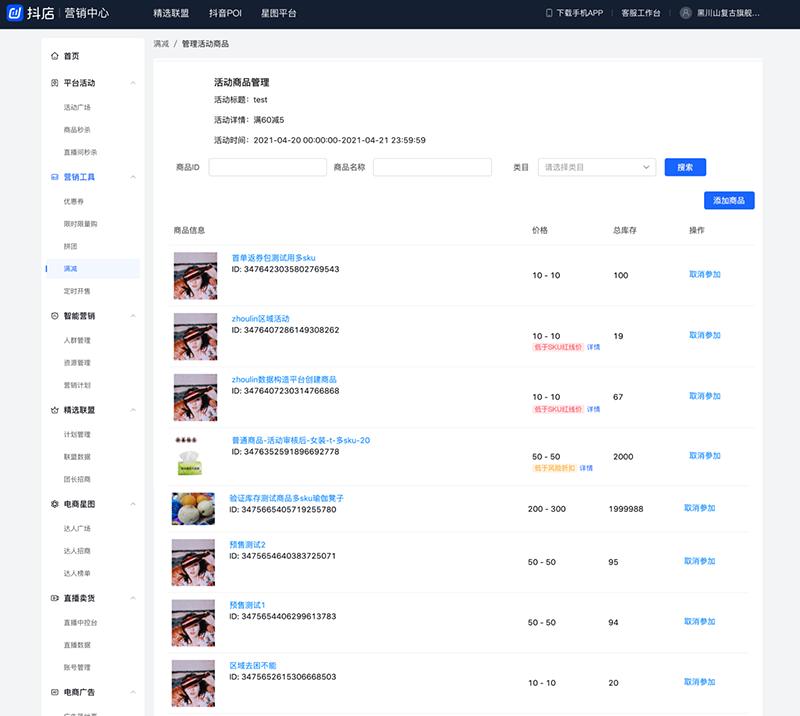Click the blue 搜索 button
Image resolution: width=800 pixels, height=716 pixels.
685,167
